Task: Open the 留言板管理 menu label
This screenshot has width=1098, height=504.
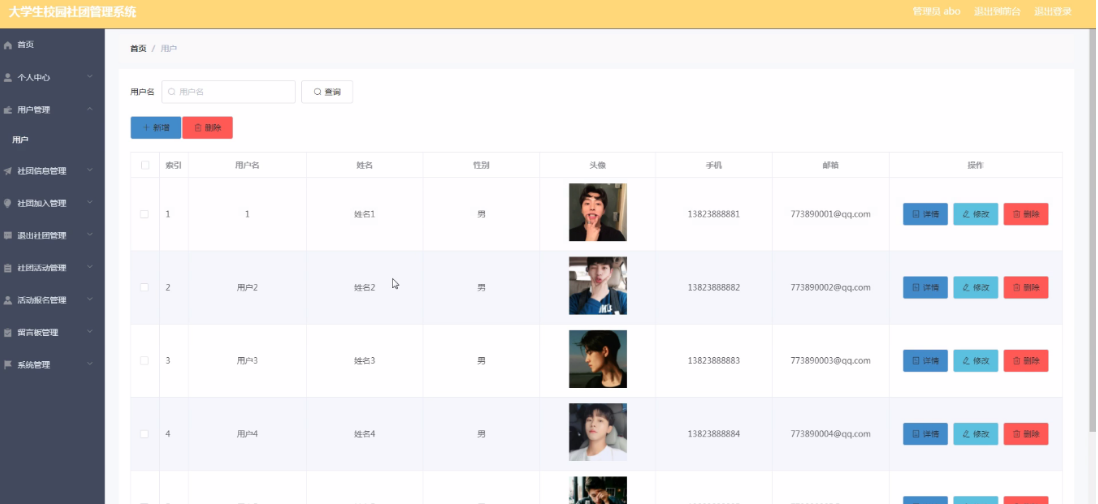Action: coord(38,332)
